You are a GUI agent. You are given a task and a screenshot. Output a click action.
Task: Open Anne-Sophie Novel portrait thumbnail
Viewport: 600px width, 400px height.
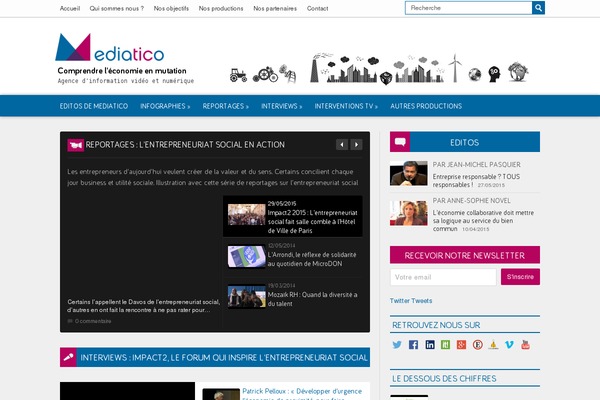409,213
